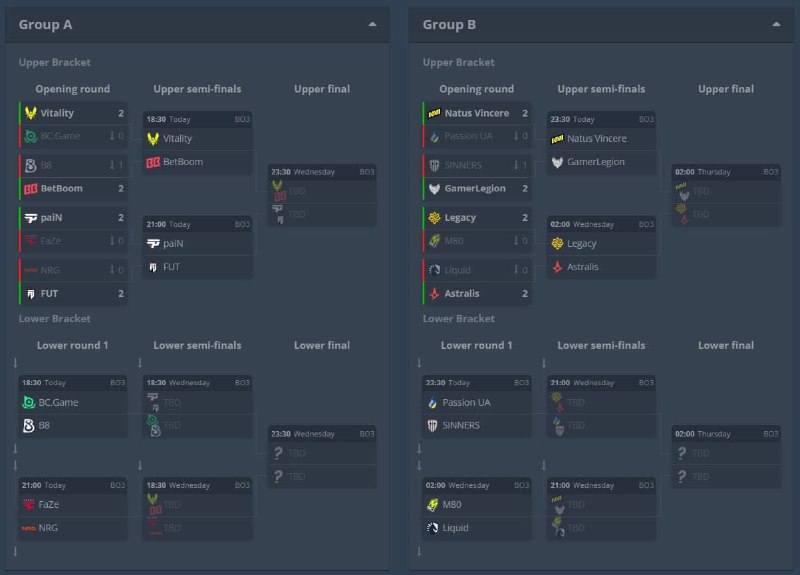Click Liquid logo in opening round
Screen dimensions: 800x575
click(434, 270)
